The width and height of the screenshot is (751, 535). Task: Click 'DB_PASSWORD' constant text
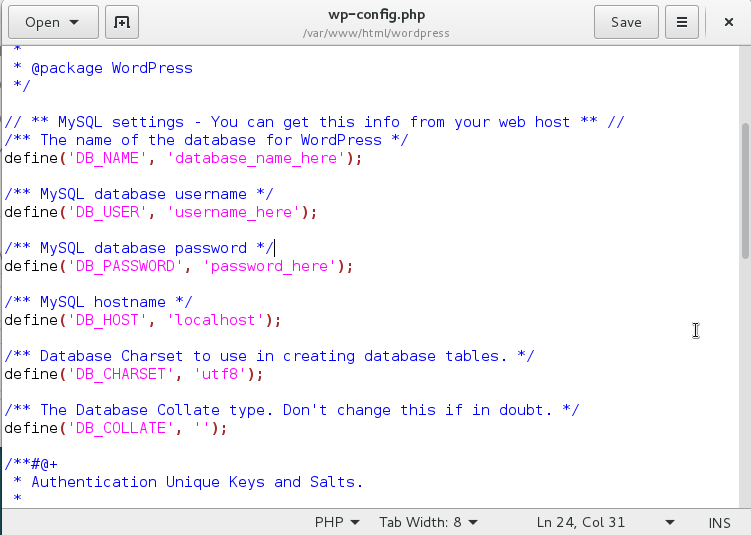pyautogui.click(x=125, y=266)
